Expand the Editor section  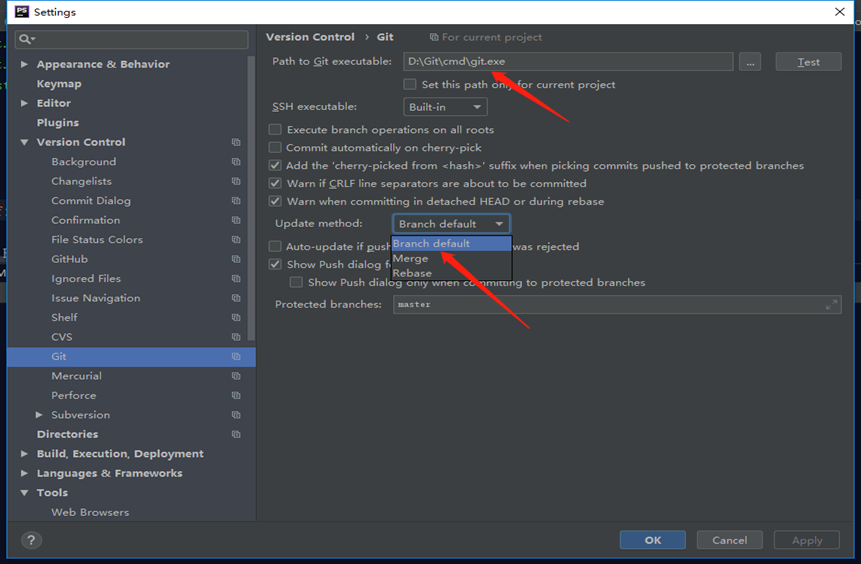tap(24, 103)
